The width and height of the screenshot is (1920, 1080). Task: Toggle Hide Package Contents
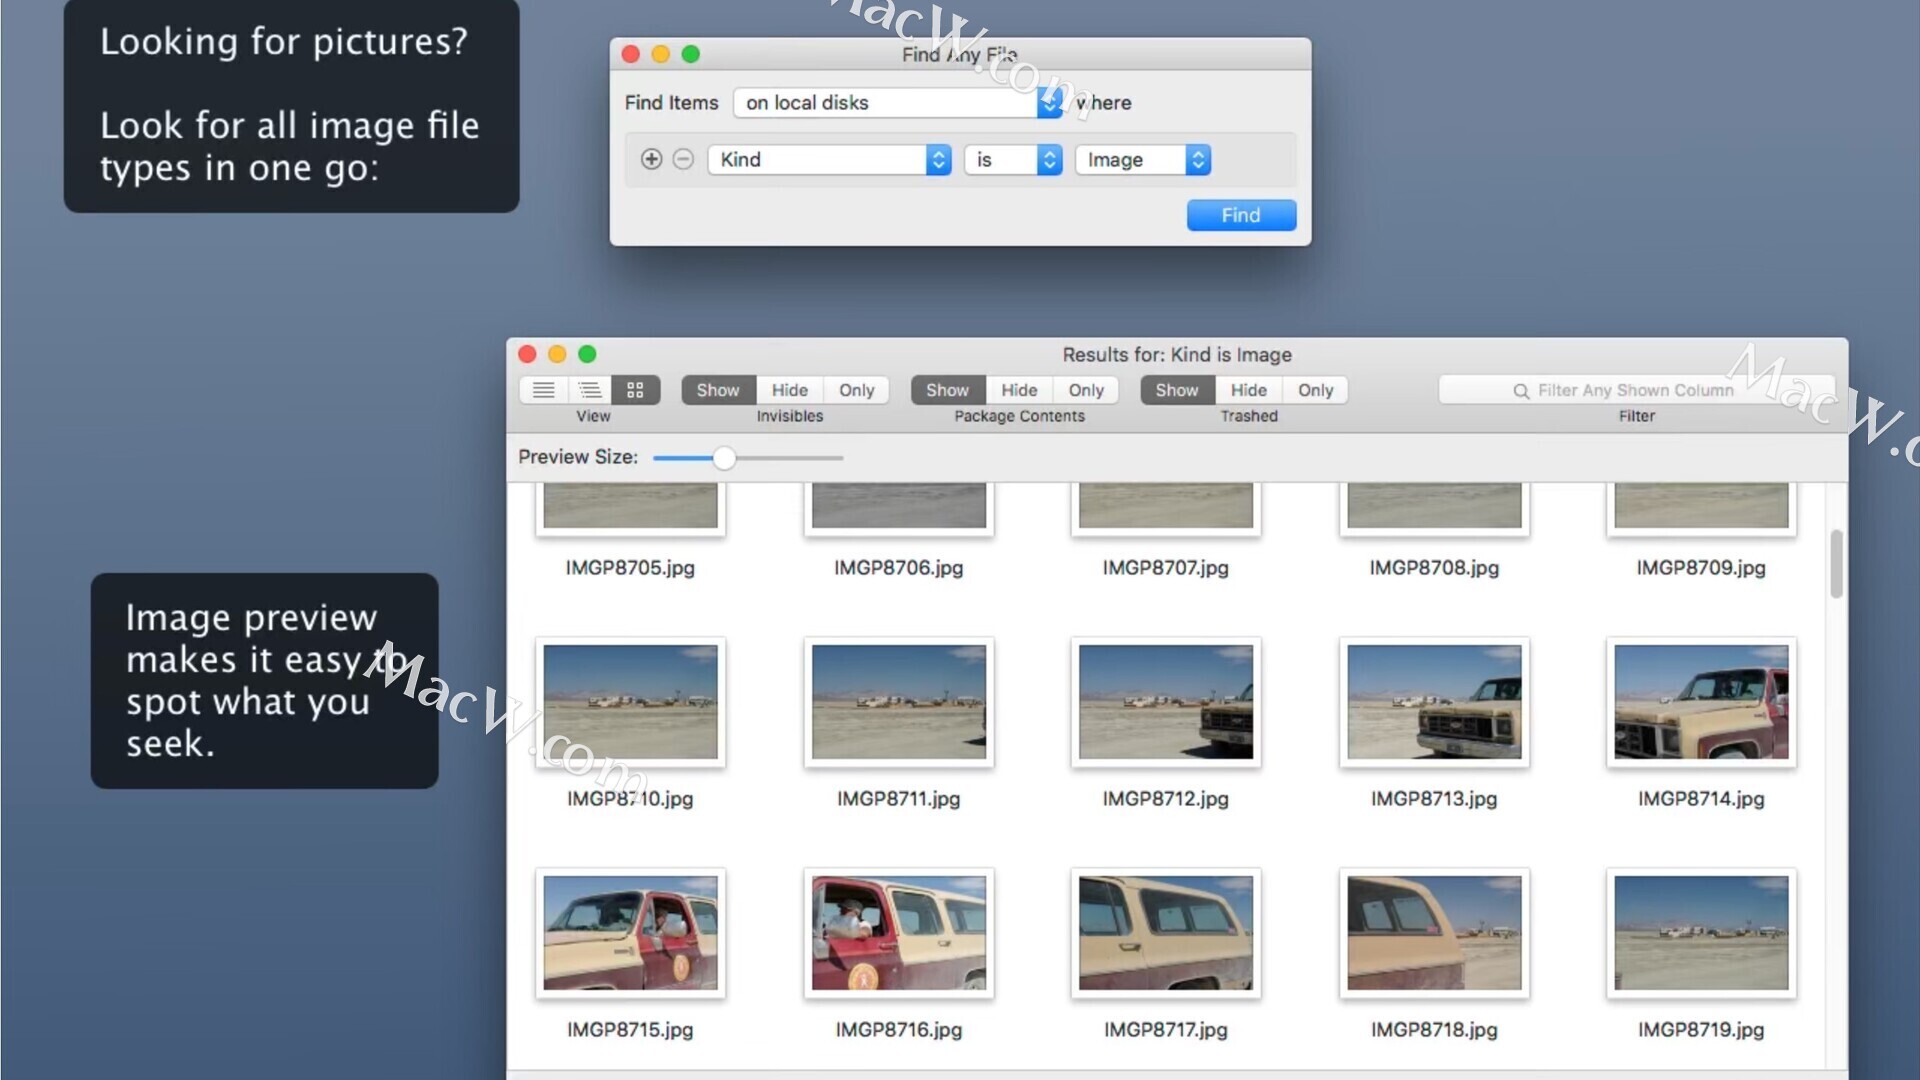click(x=1018, y=390)
